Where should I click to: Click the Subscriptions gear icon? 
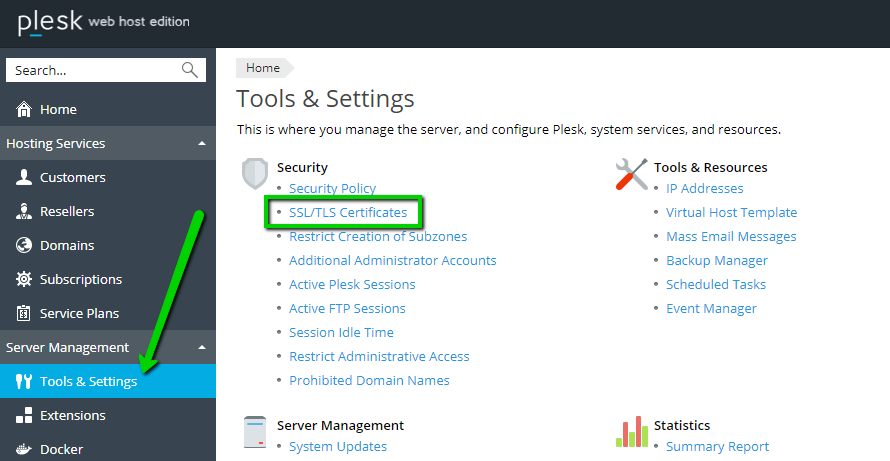[24, 280]
